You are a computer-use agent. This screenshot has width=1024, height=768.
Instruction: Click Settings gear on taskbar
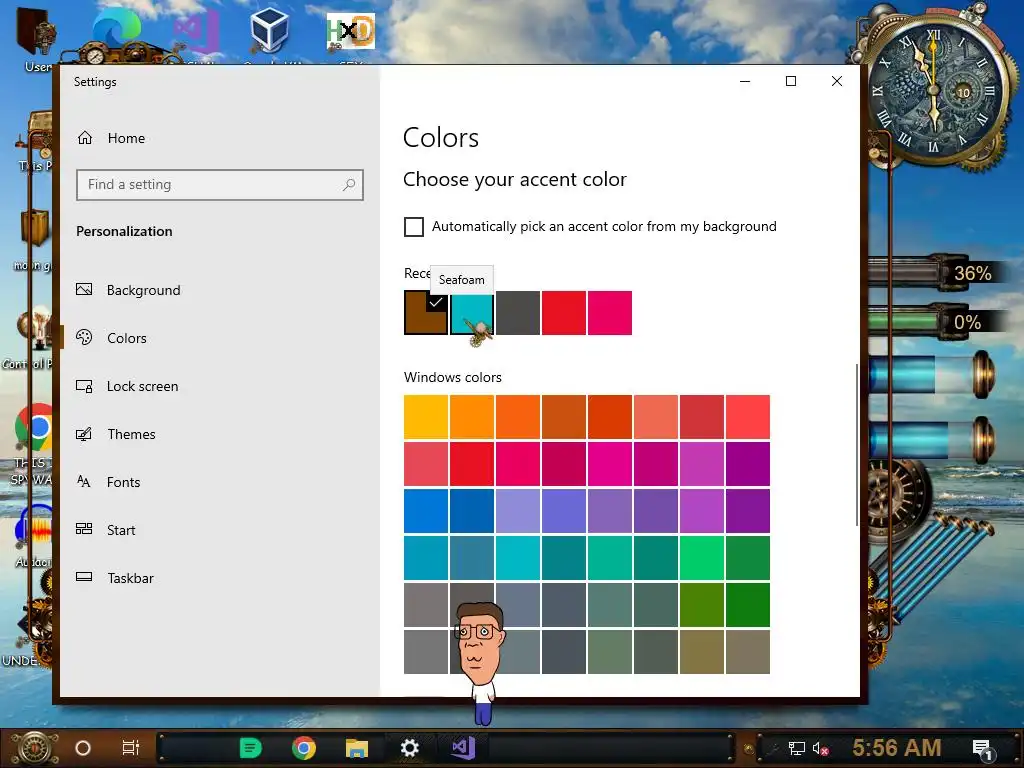409,748
